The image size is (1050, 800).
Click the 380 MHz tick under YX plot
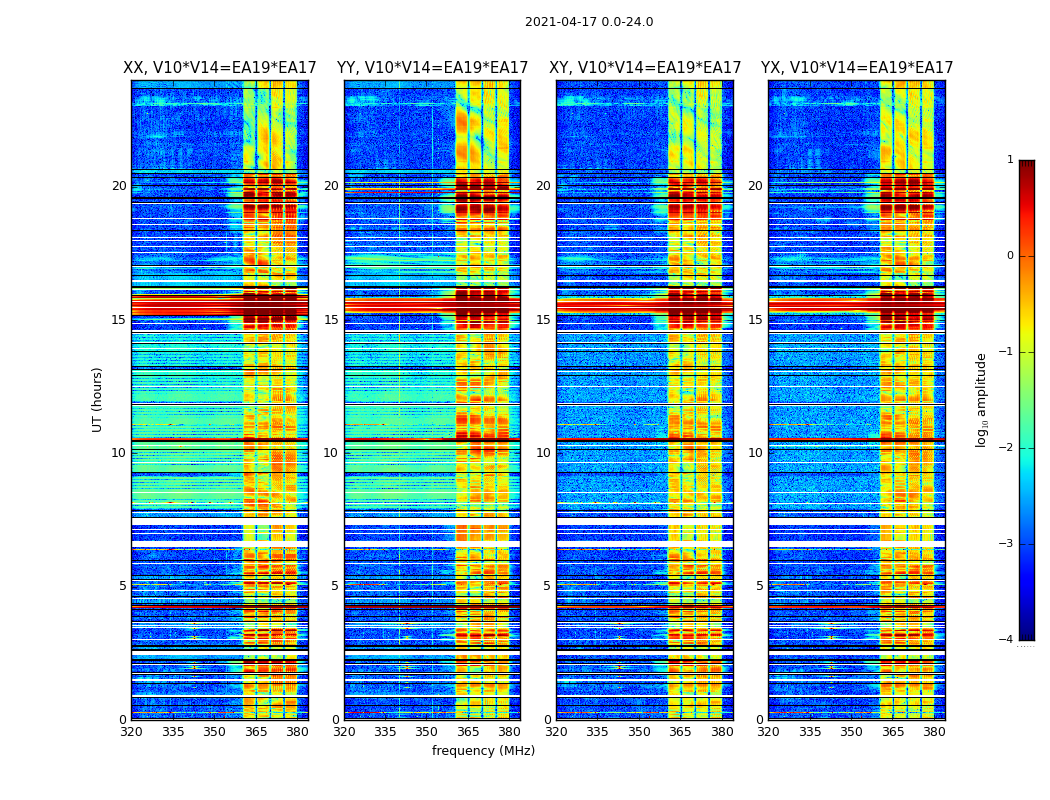pyautogui.click(x=934, y=732)
